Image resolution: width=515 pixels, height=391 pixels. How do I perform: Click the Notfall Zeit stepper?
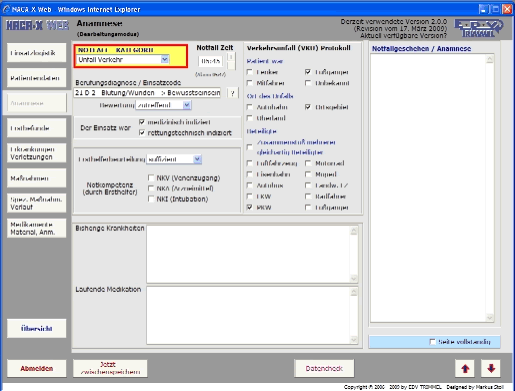tap(231, 61)
